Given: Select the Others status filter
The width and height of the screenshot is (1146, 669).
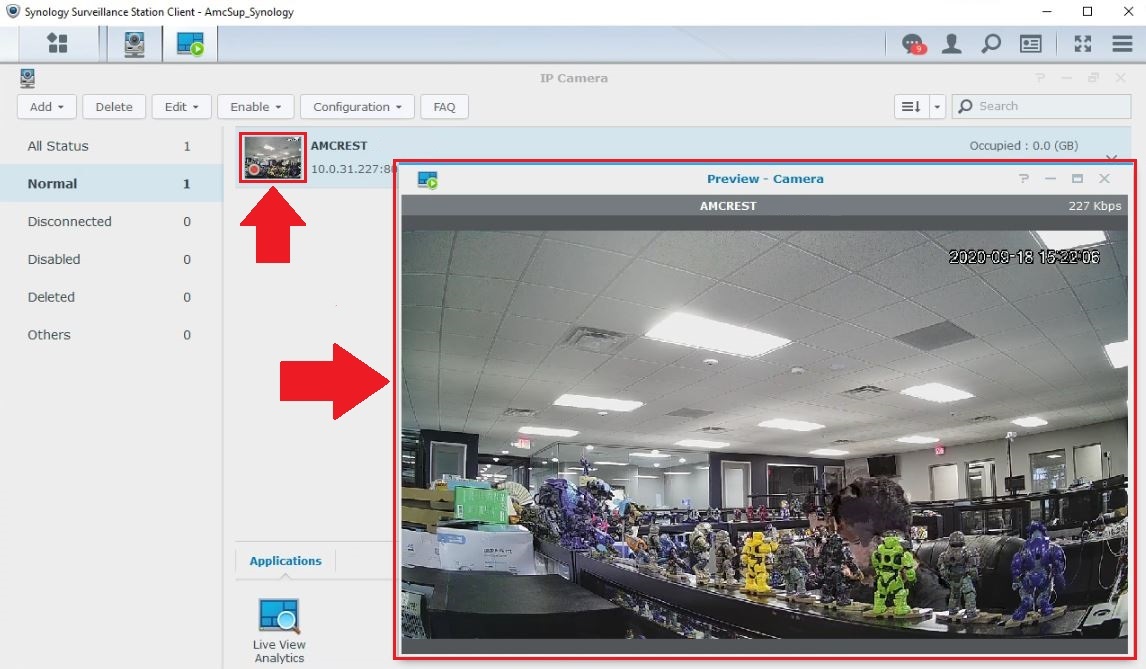Looking at the screenshot, I should point(111,335).
